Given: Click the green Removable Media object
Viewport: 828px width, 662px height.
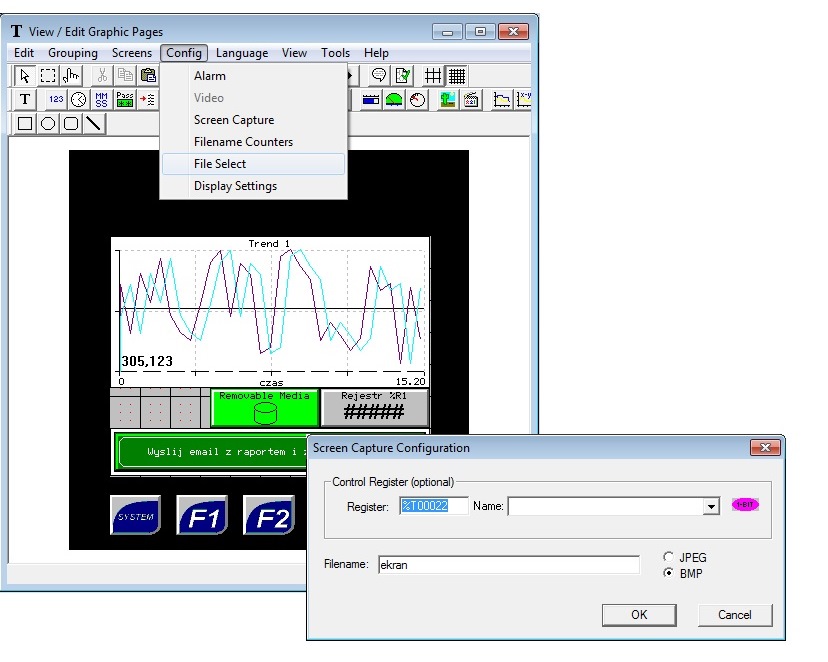Looking at the screenshot, I should point(265,408).
